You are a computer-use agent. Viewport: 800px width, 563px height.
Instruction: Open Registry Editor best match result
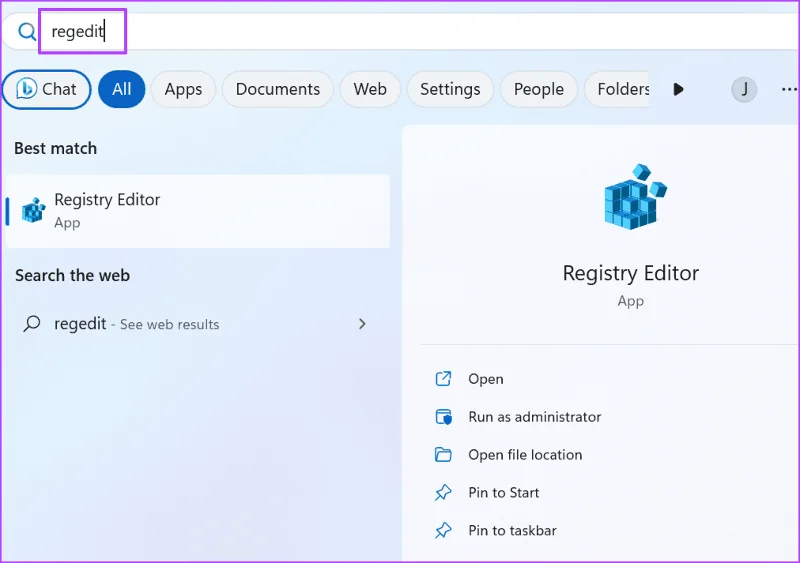click(198, 211)
